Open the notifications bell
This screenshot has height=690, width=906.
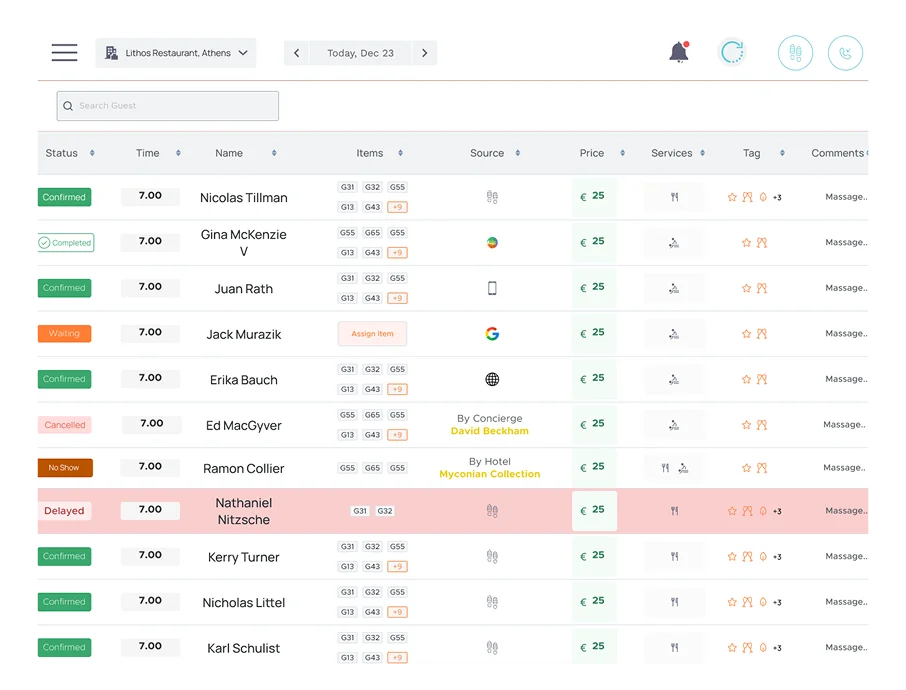click(679, 53)
